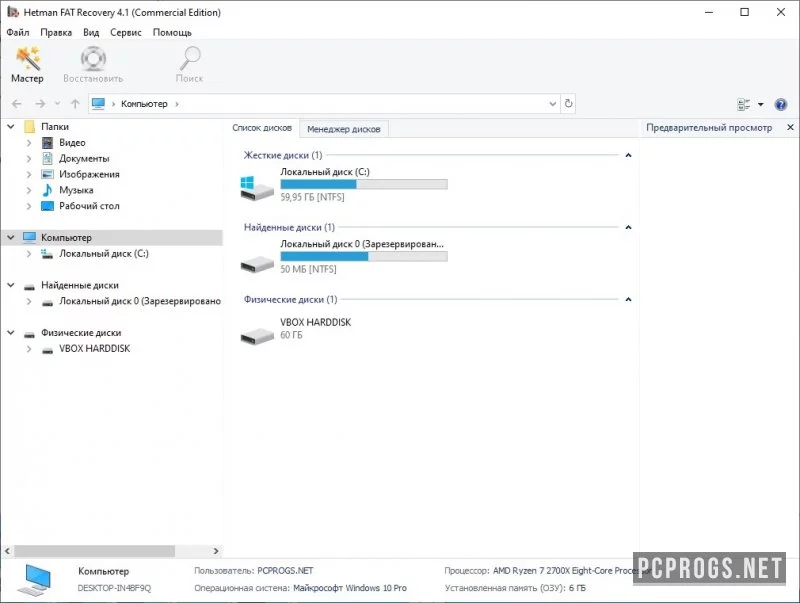Collapse Найденные диски tree node

point(11,285)
